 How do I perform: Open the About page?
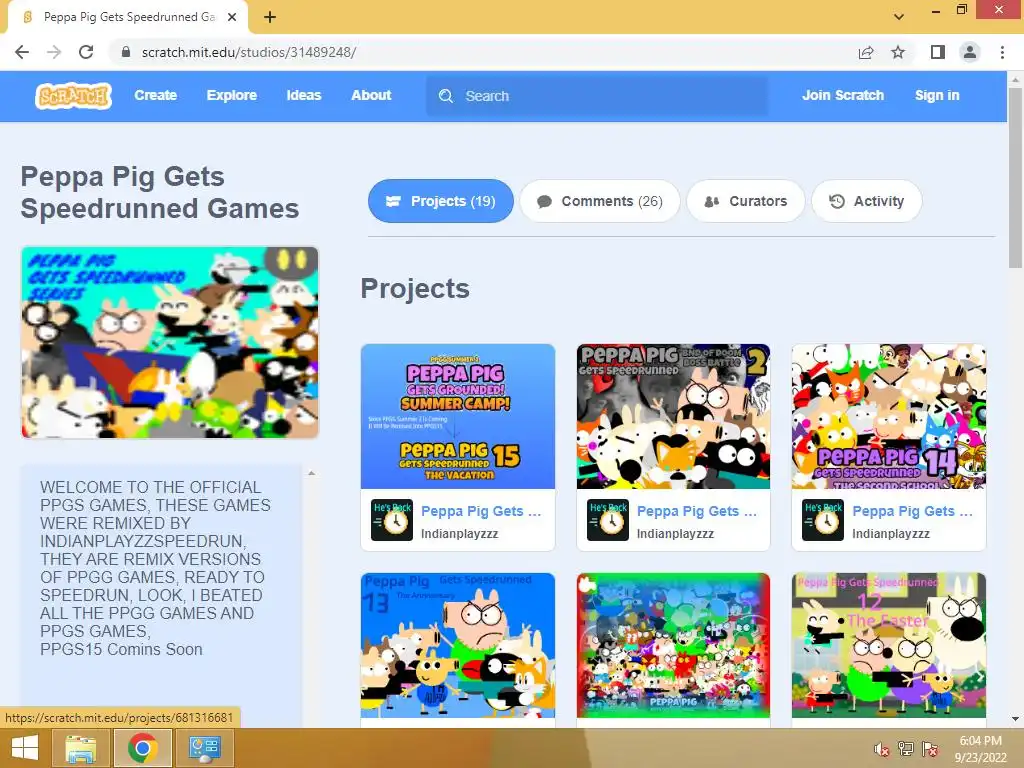coord(371,95)
